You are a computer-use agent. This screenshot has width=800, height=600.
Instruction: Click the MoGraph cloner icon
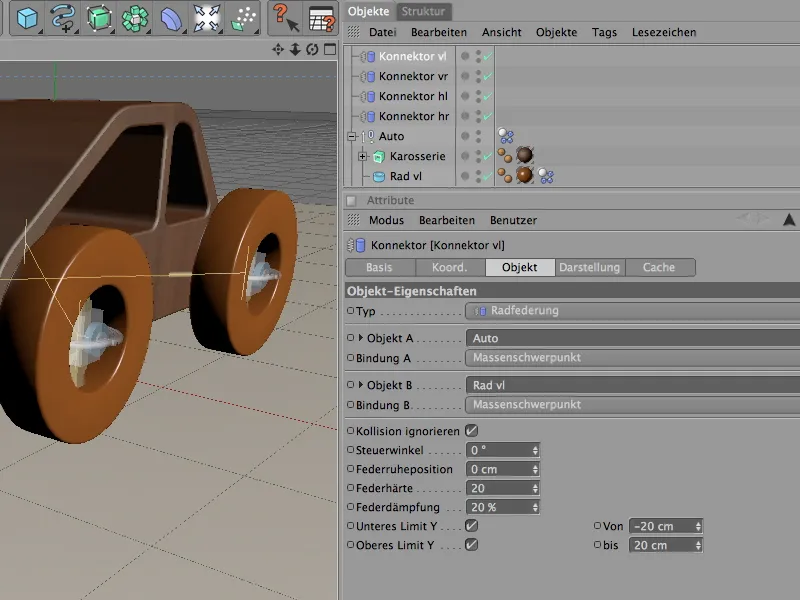(x=134, y=18)
